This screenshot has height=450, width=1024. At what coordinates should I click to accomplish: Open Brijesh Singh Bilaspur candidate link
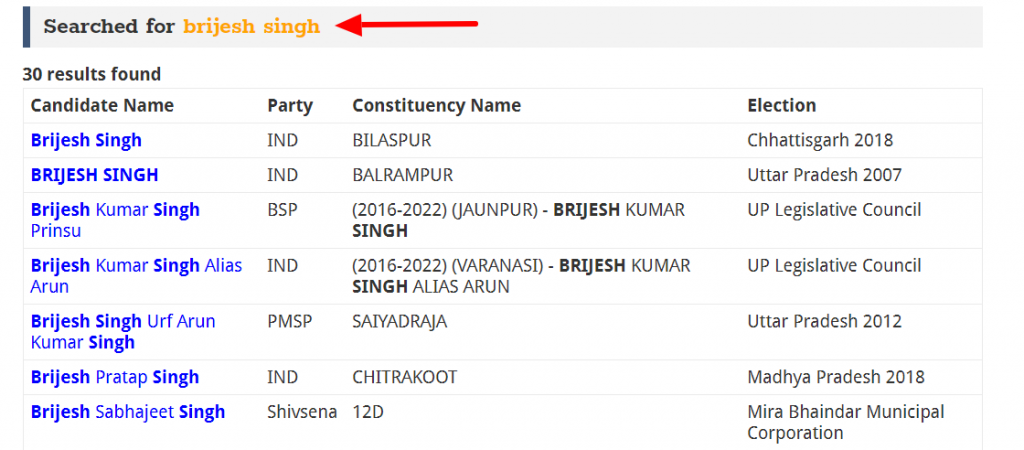(86, 140)
